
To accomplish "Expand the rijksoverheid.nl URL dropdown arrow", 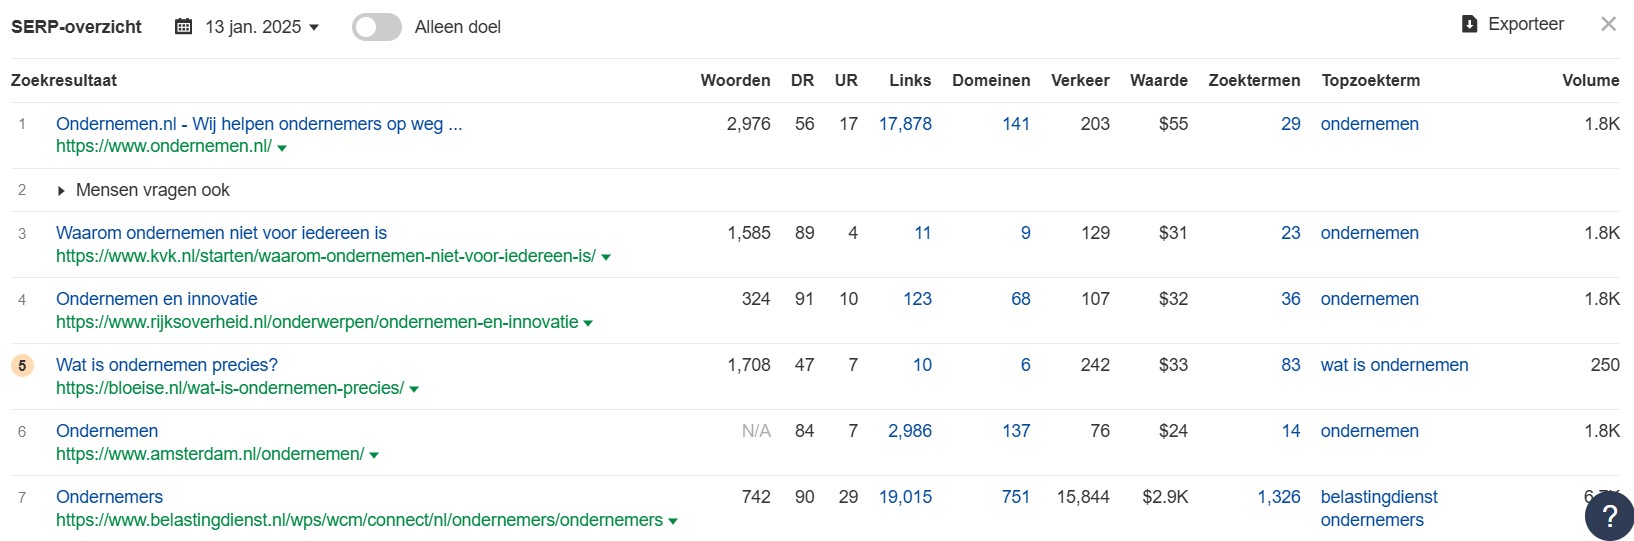I will click(x=588, y=323).
